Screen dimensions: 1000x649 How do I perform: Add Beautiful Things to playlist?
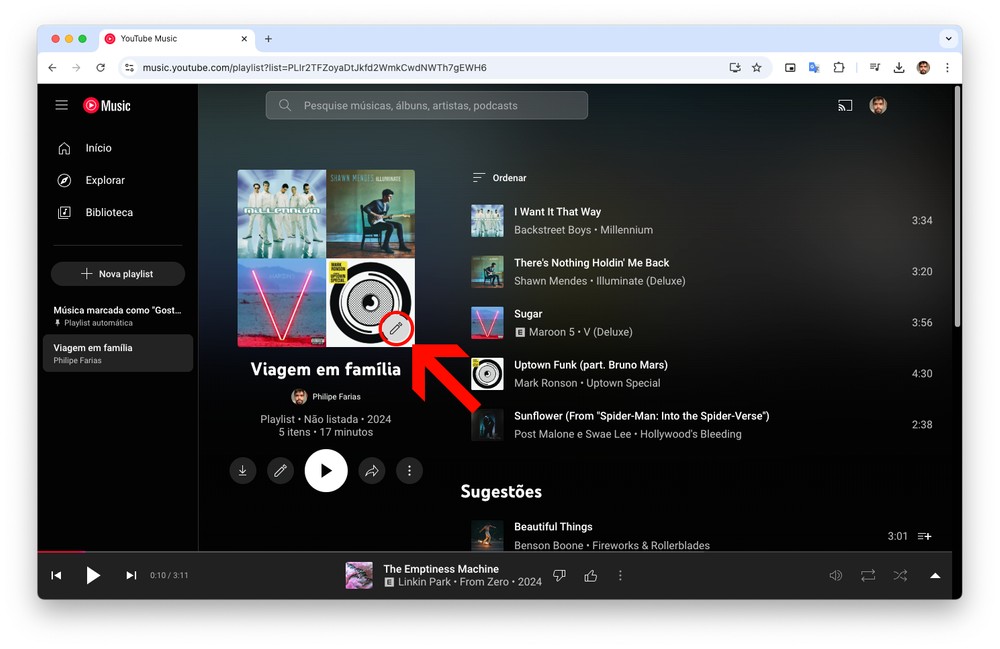tap(924, 536)
